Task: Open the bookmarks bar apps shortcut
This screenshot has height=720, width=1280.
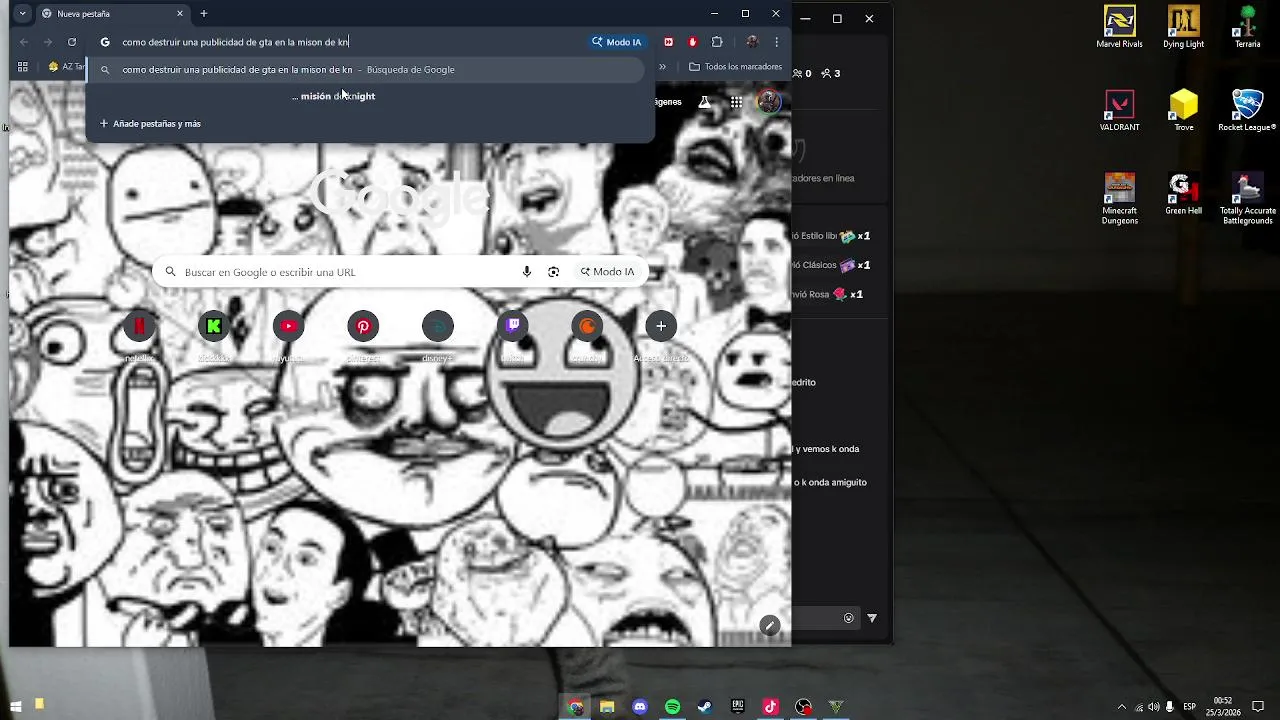Action: tap(22, 67)
